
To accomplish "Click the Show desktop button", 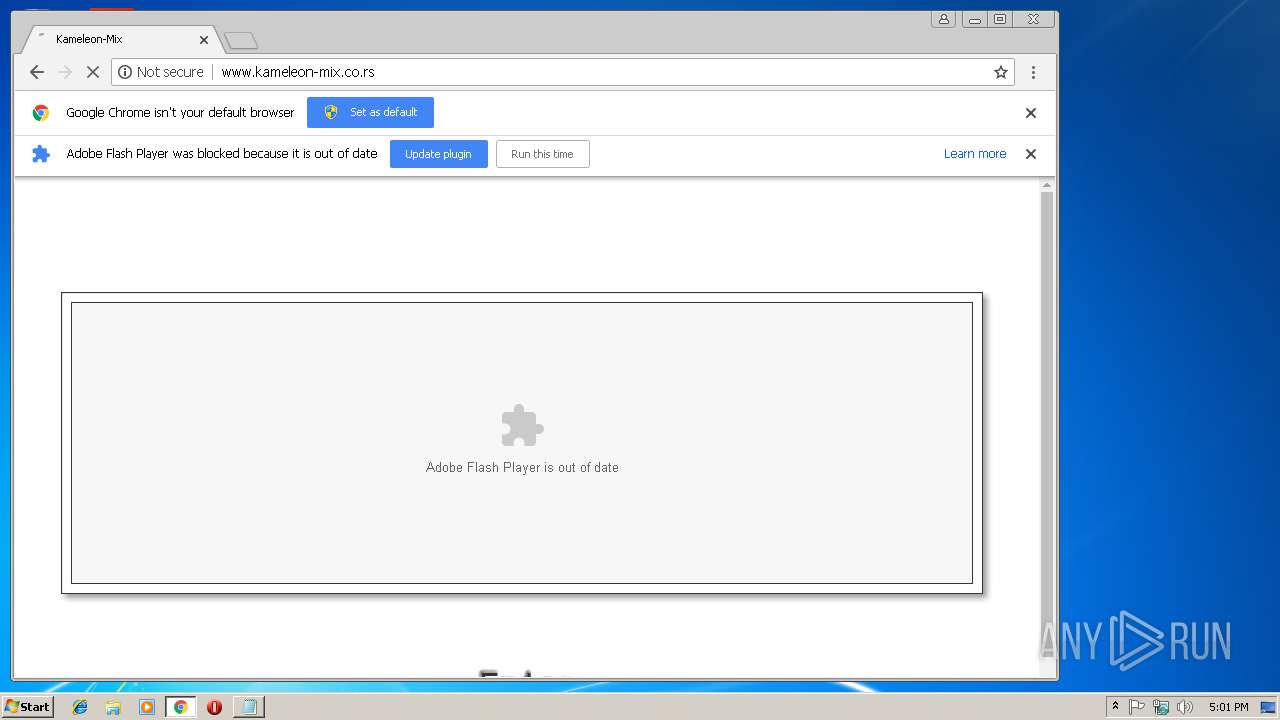I will 1268,707.
